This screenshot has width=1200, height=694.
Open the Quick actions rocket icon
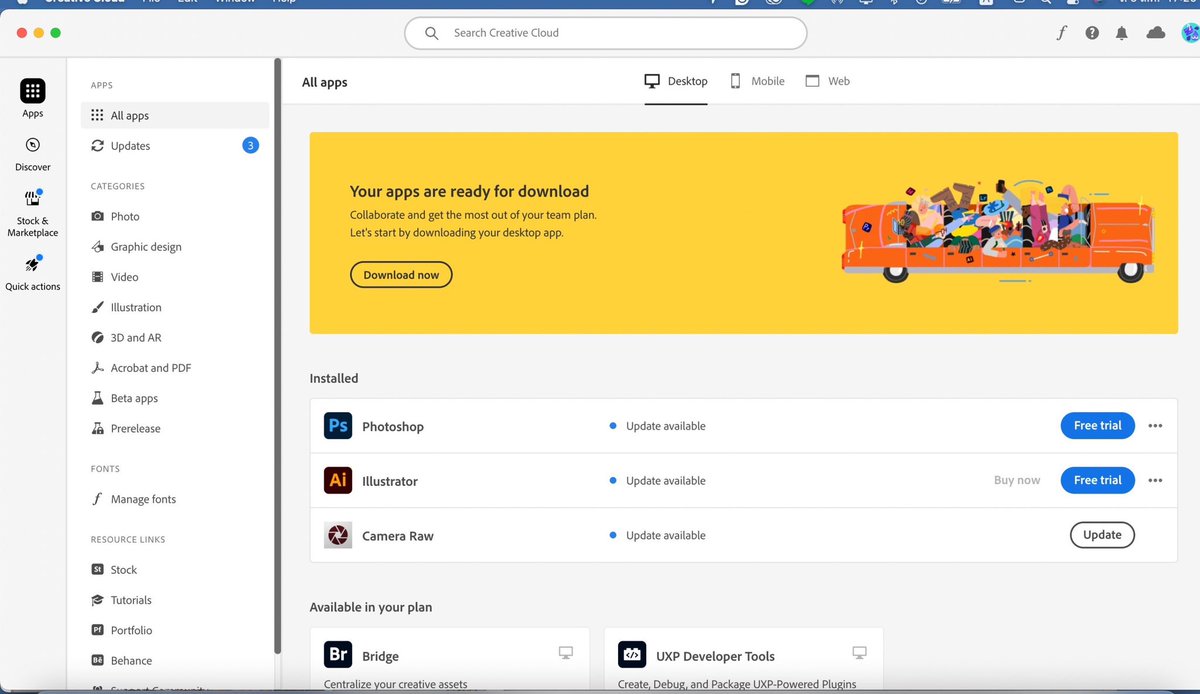pyautogui.click(x=33, y=265)
